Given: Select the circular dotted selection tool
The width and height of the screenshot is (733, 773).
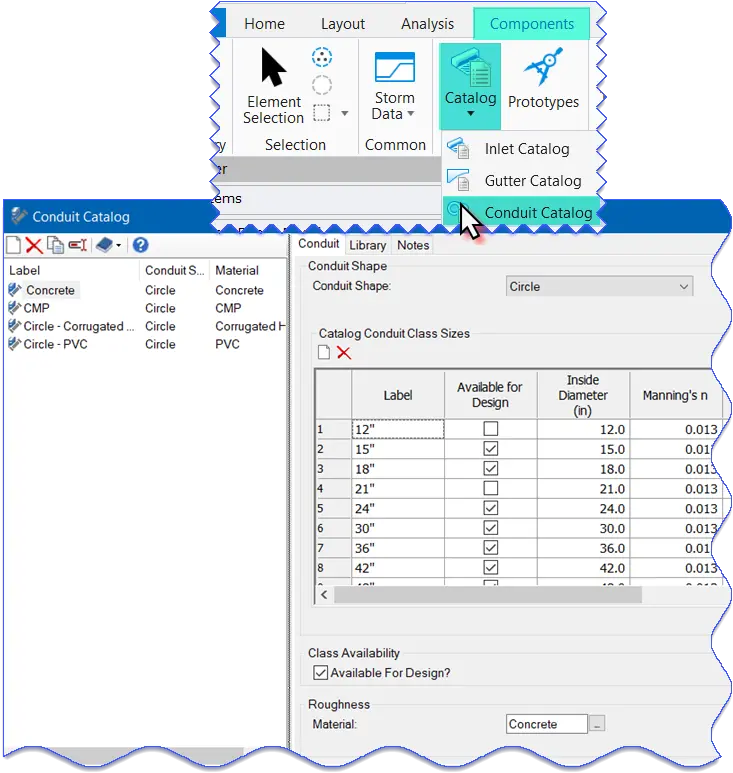Looking at the screenshot, I should pos(322,57).
